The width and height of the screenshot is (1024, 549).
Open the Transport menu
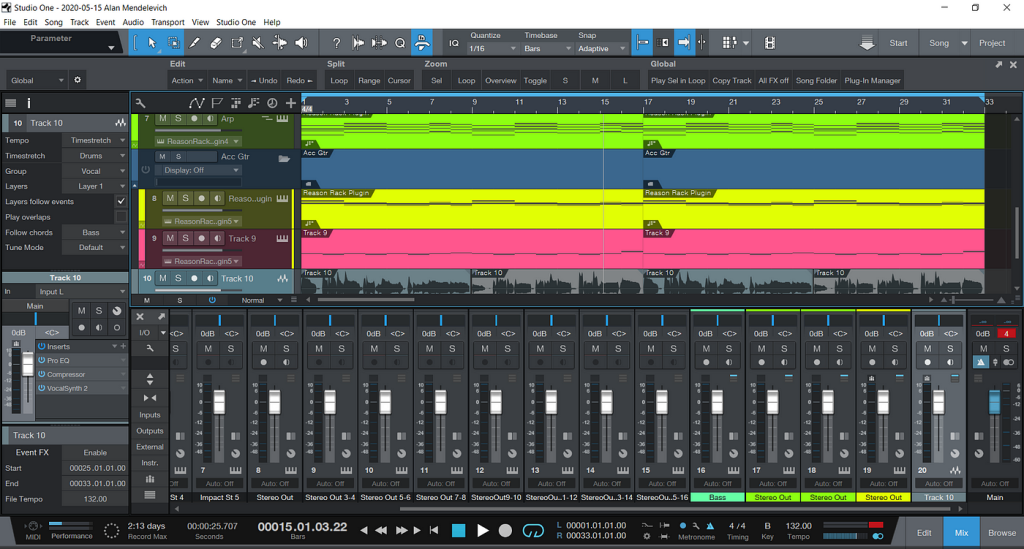168,22
